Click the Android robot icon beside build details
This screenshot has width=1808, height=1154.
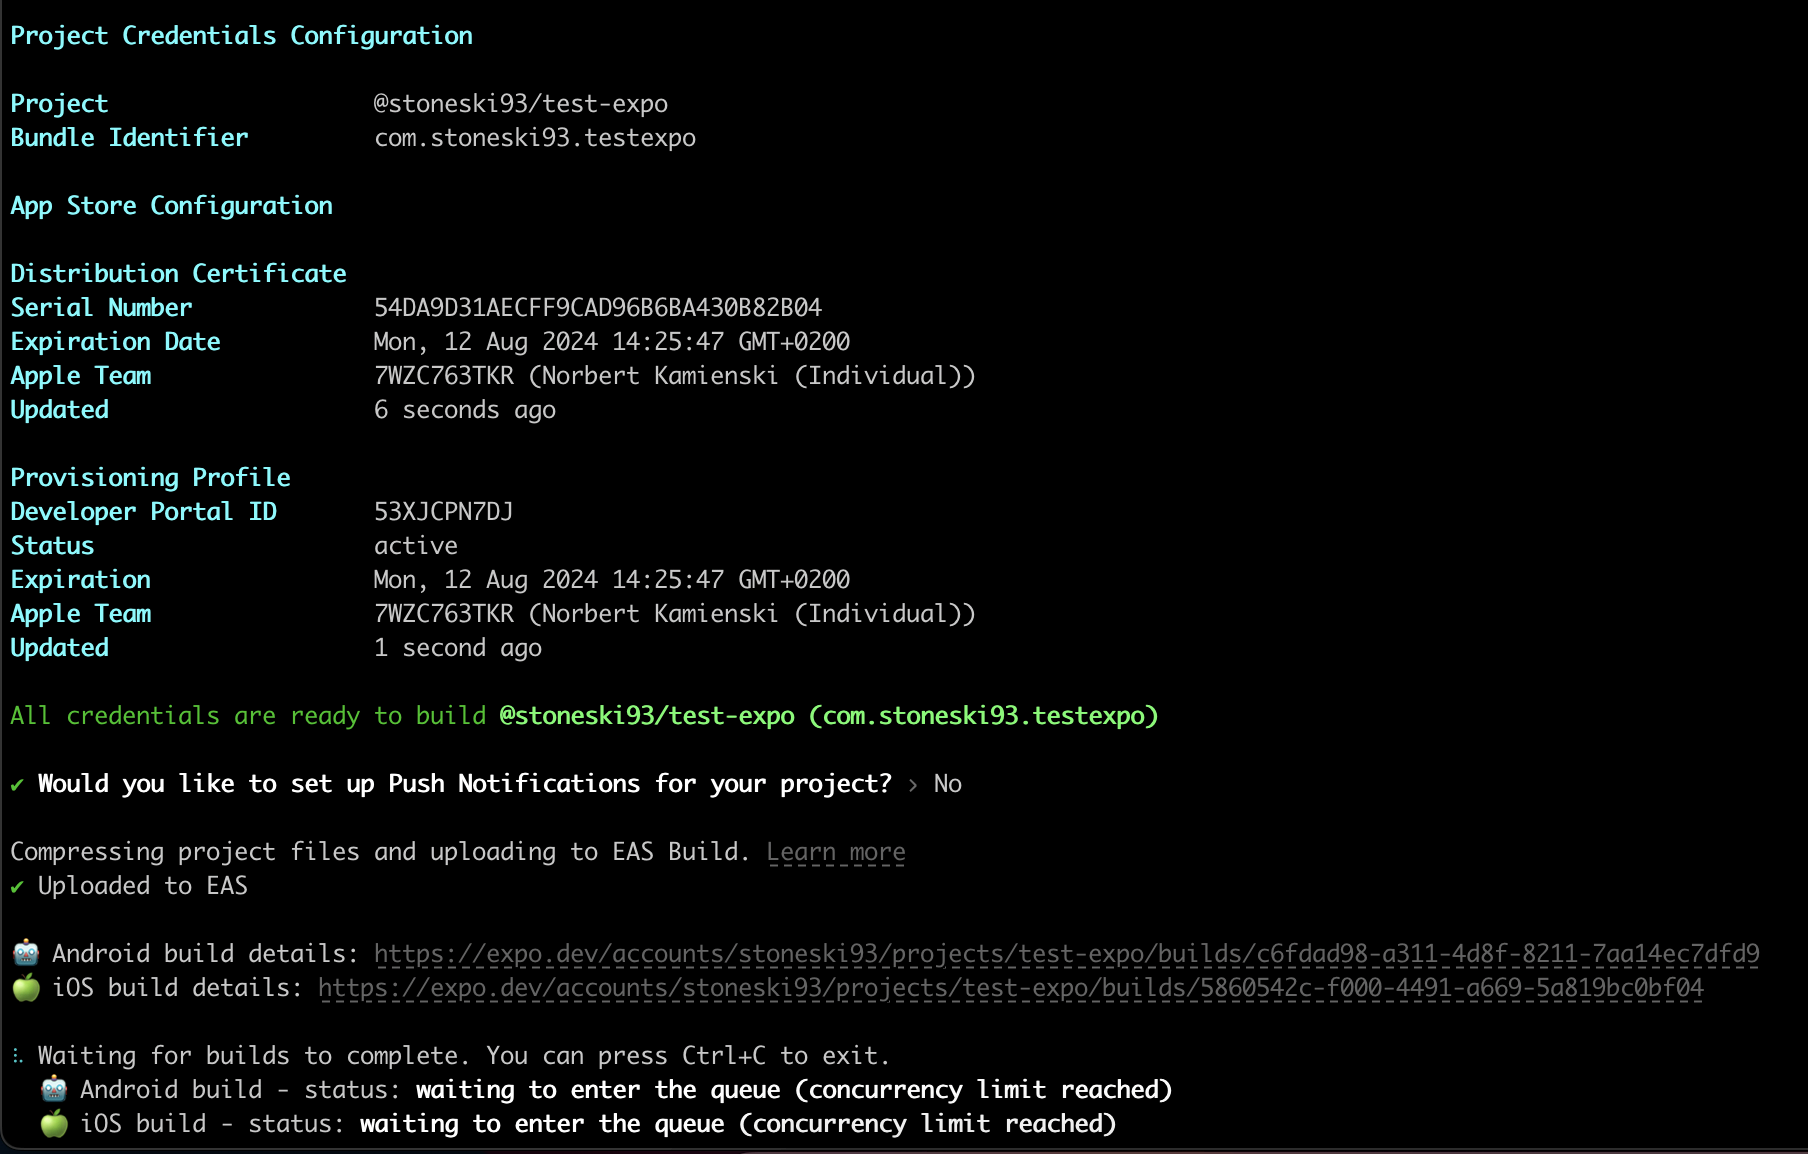click(x=26, y=953)
